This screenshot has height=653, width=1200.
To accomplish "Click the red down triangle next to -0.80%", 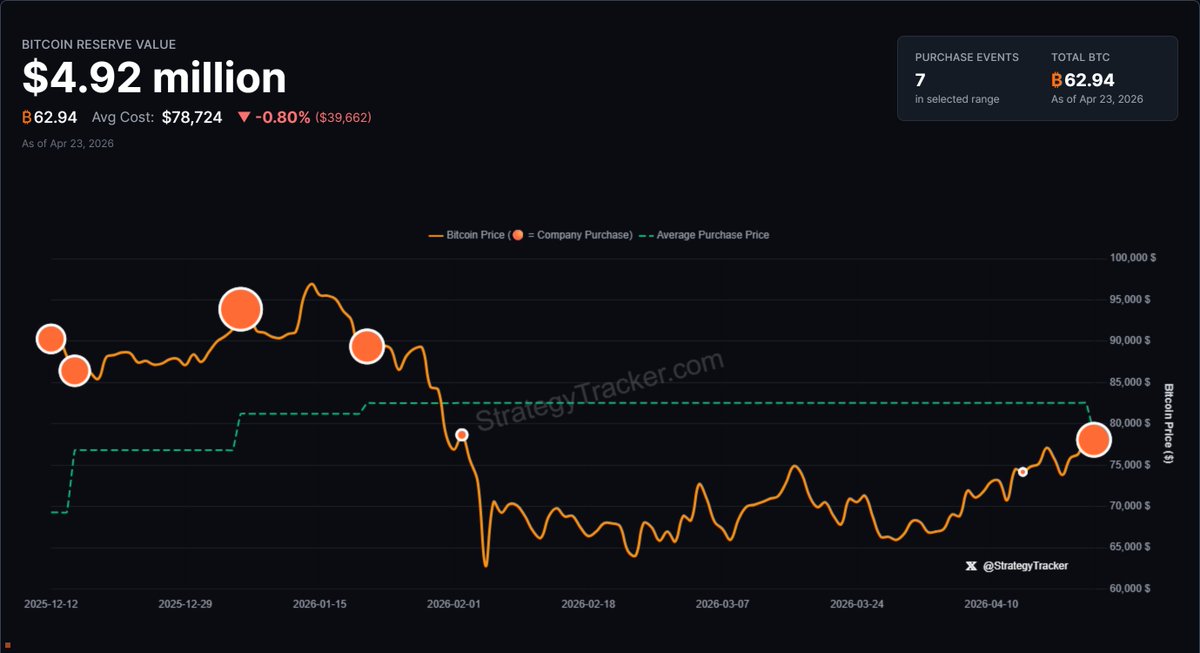I will [x=244, y=117].
